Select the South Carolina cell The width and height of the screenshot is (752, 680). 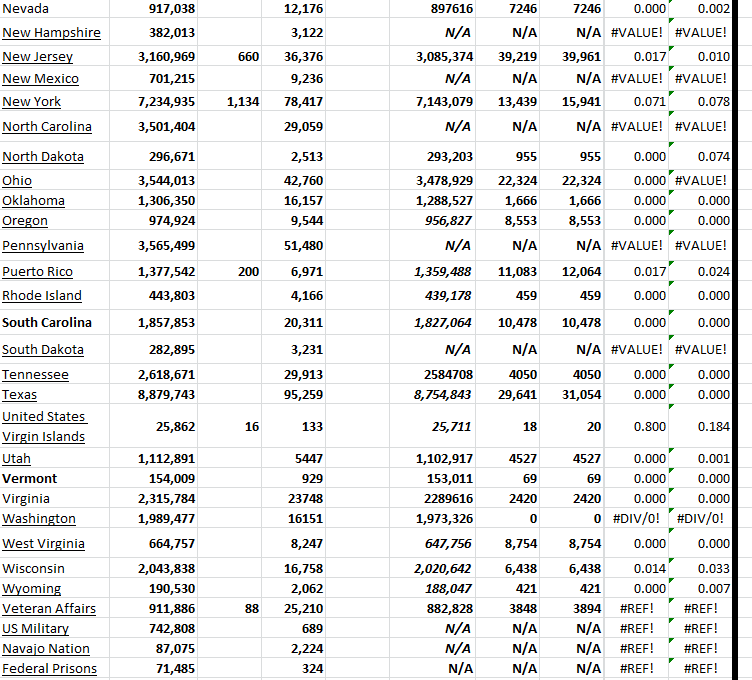tap(55, 322)
